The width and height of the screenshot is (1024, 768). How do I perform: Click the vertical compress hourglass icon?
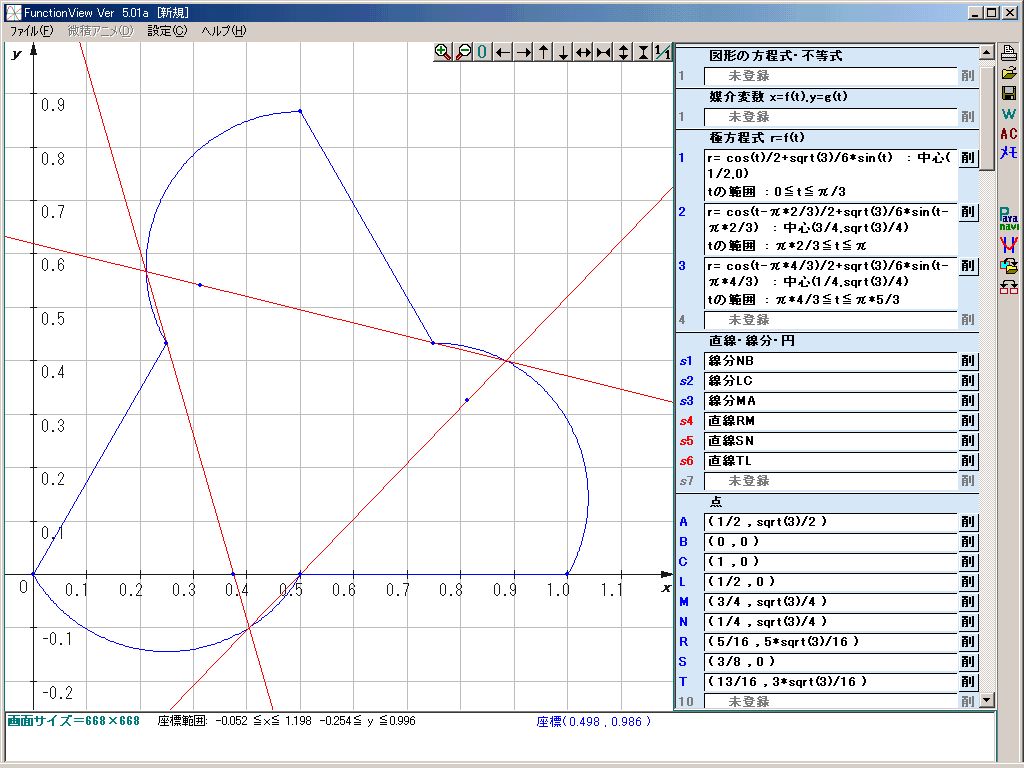pos(644,52)
